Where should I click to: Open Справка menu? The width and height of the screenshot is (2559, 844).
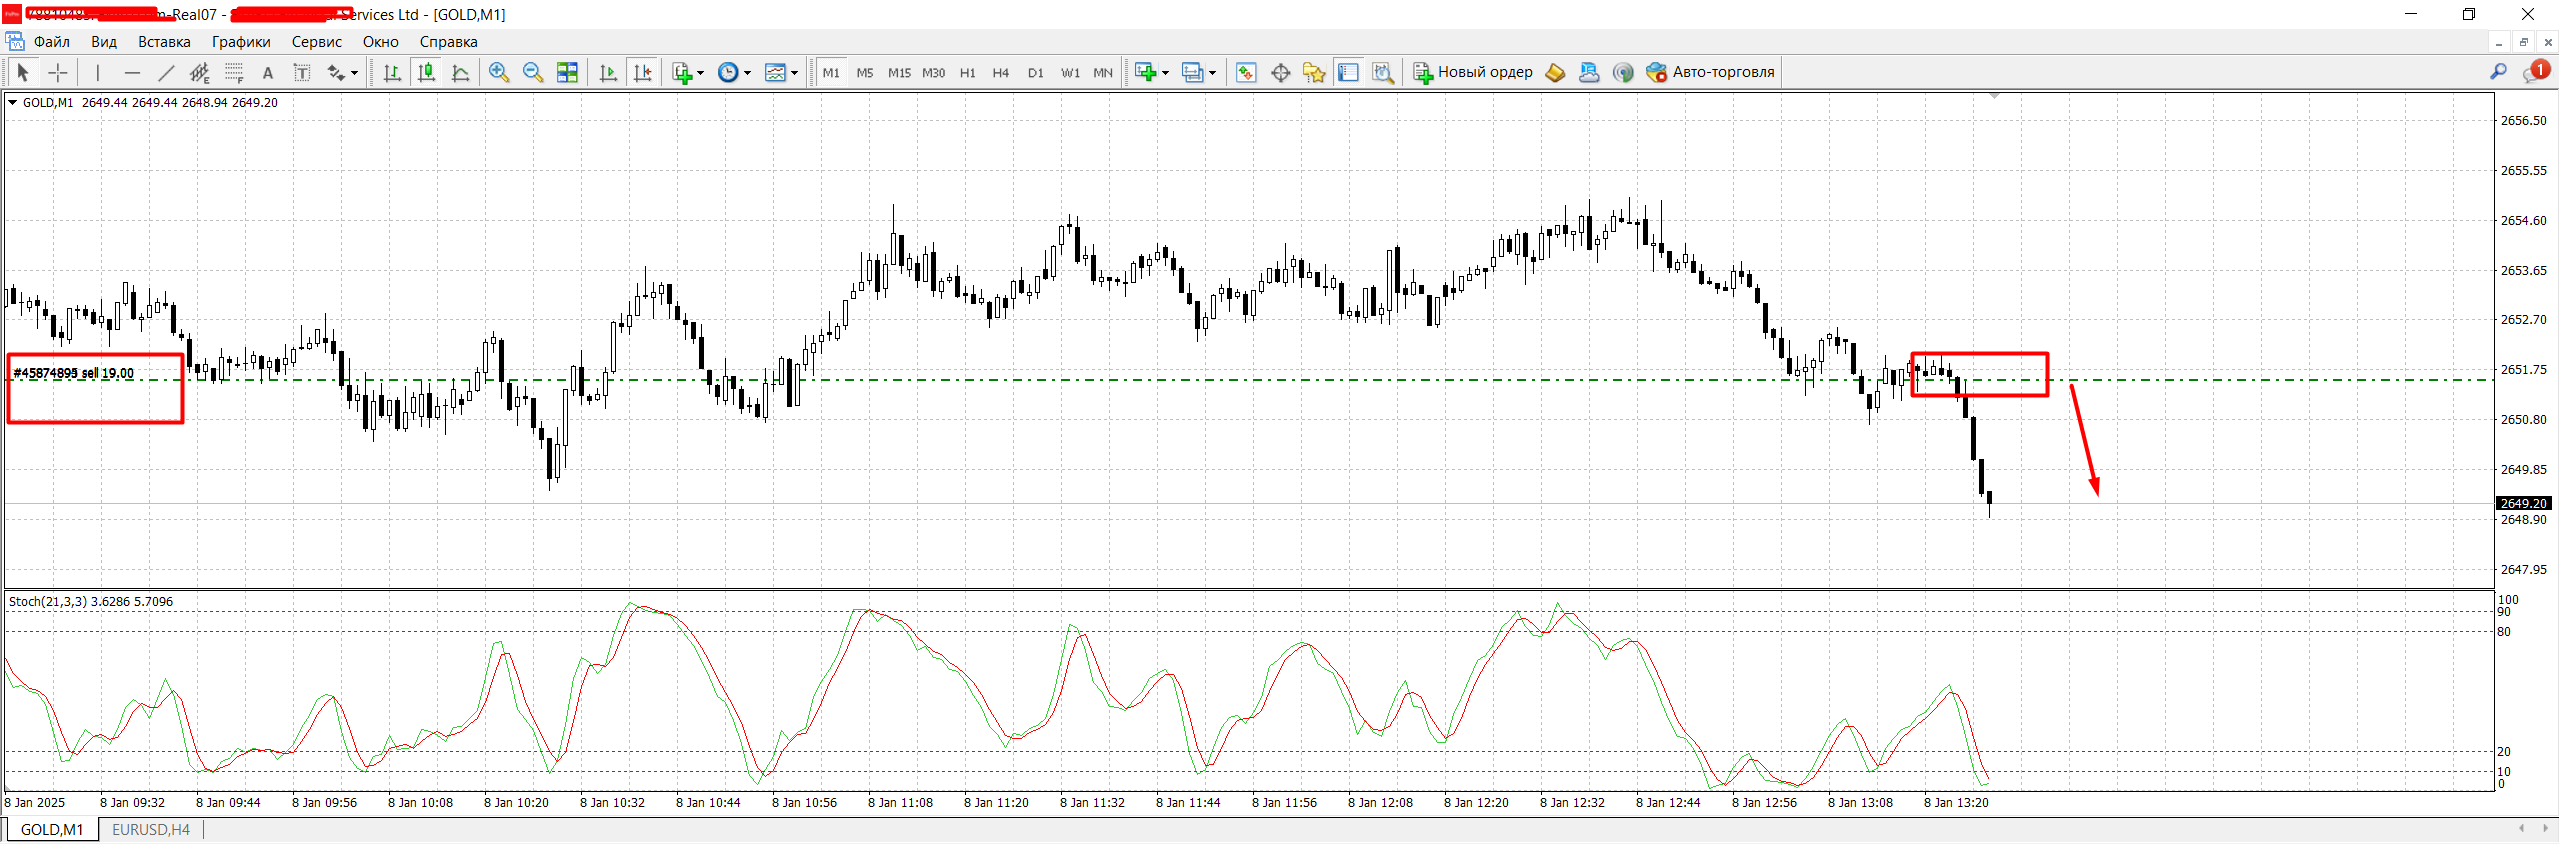[448, 42]
